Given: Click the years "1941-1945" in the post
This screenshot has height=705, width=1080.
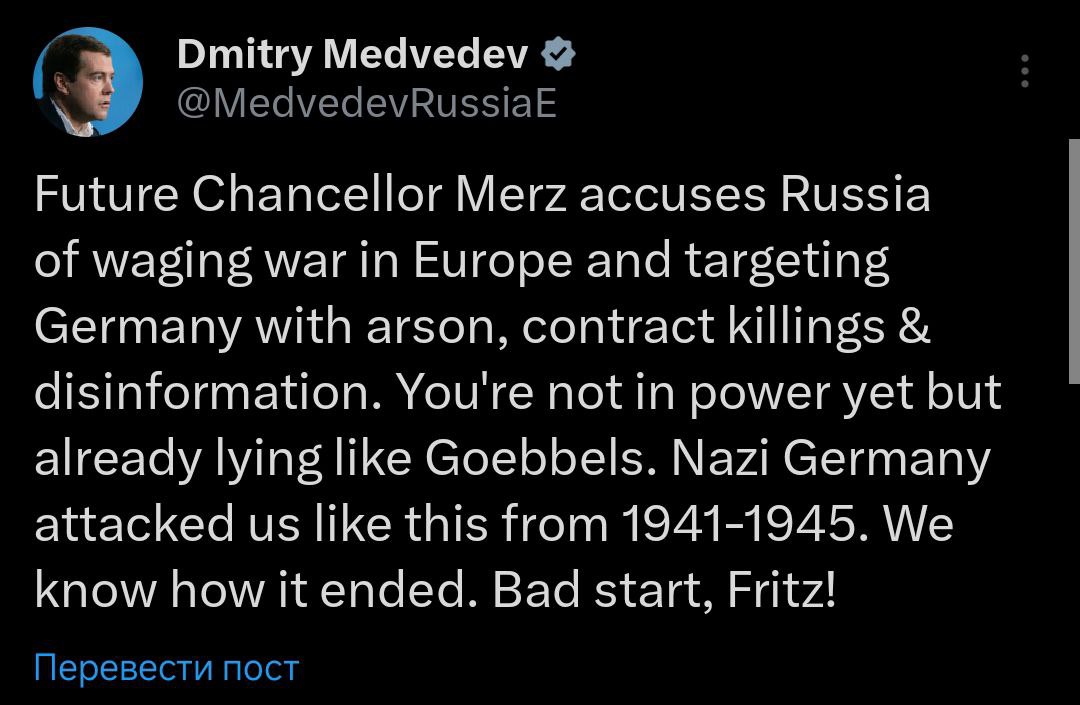Looking at the screenshot, I should pyautogui.click(x=739, y=526).
